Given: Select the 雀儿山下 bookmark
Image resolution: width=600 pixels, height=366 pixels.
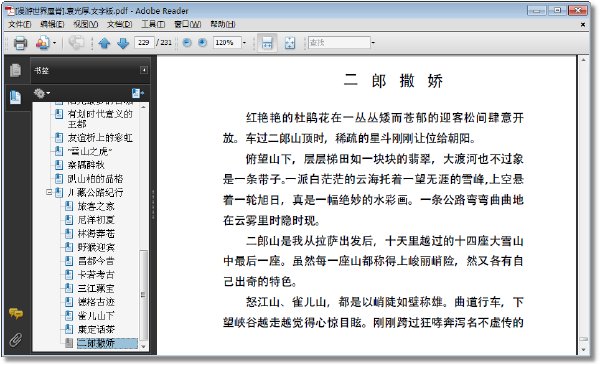Looking at the screenshot, I should [x=96, y=316].
